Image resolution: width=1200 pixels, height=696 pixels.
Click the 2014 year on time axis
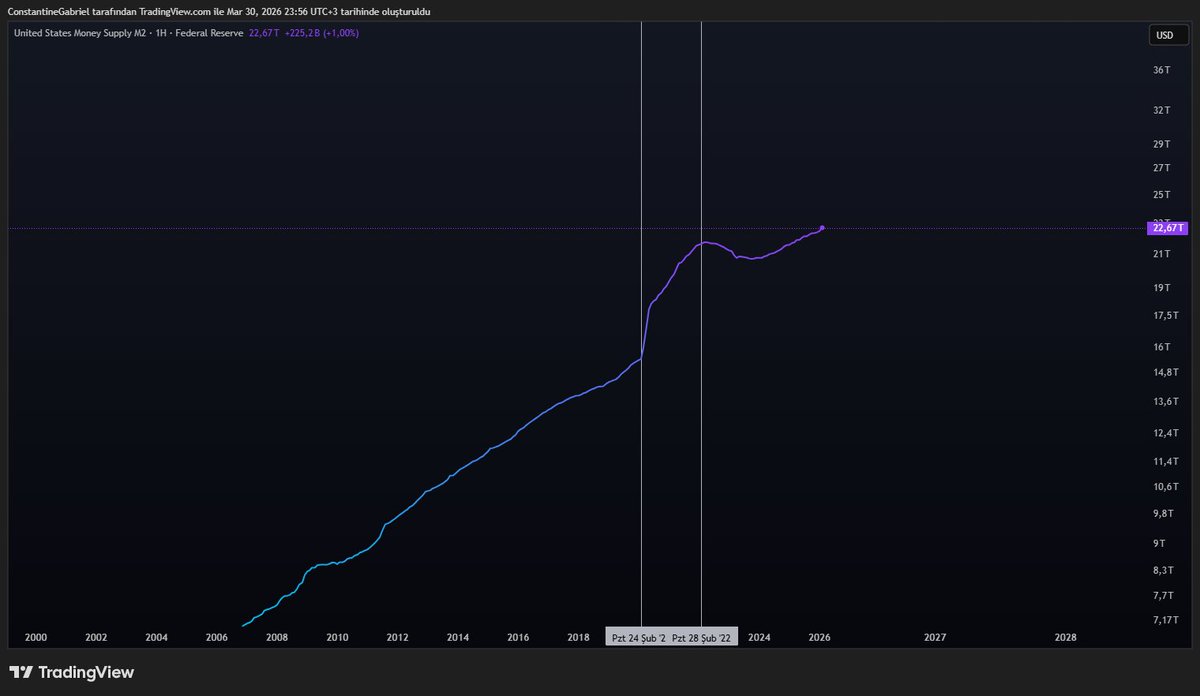coord(458,637)
